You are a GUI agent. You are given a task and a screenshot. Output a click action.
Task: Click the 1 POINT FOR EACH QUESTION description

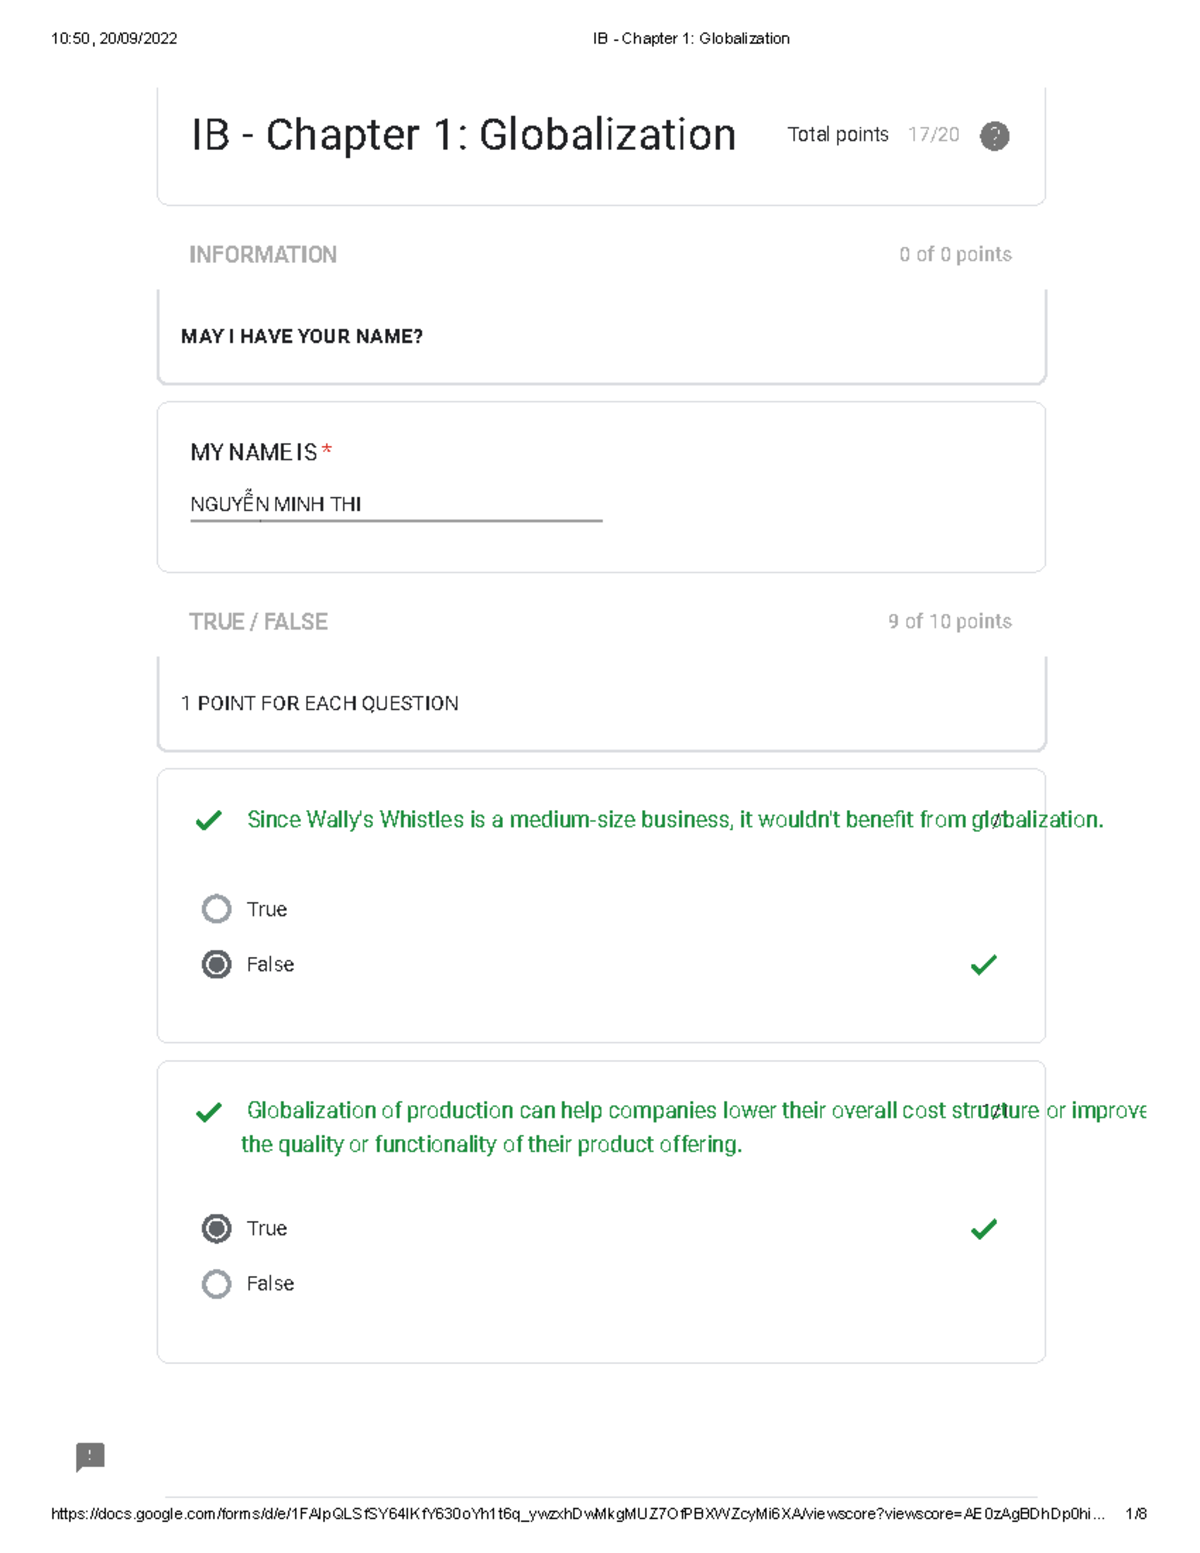320,704
